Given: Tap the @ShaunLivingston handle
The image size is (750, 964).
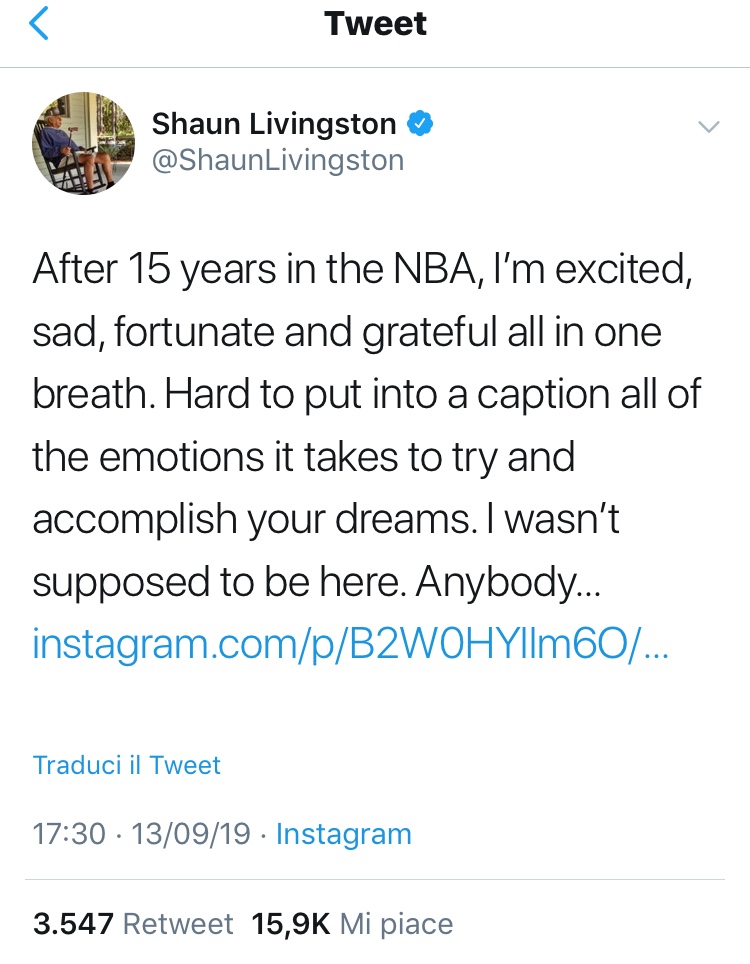Looking at the screenshot, I should [x=278, y=160].
